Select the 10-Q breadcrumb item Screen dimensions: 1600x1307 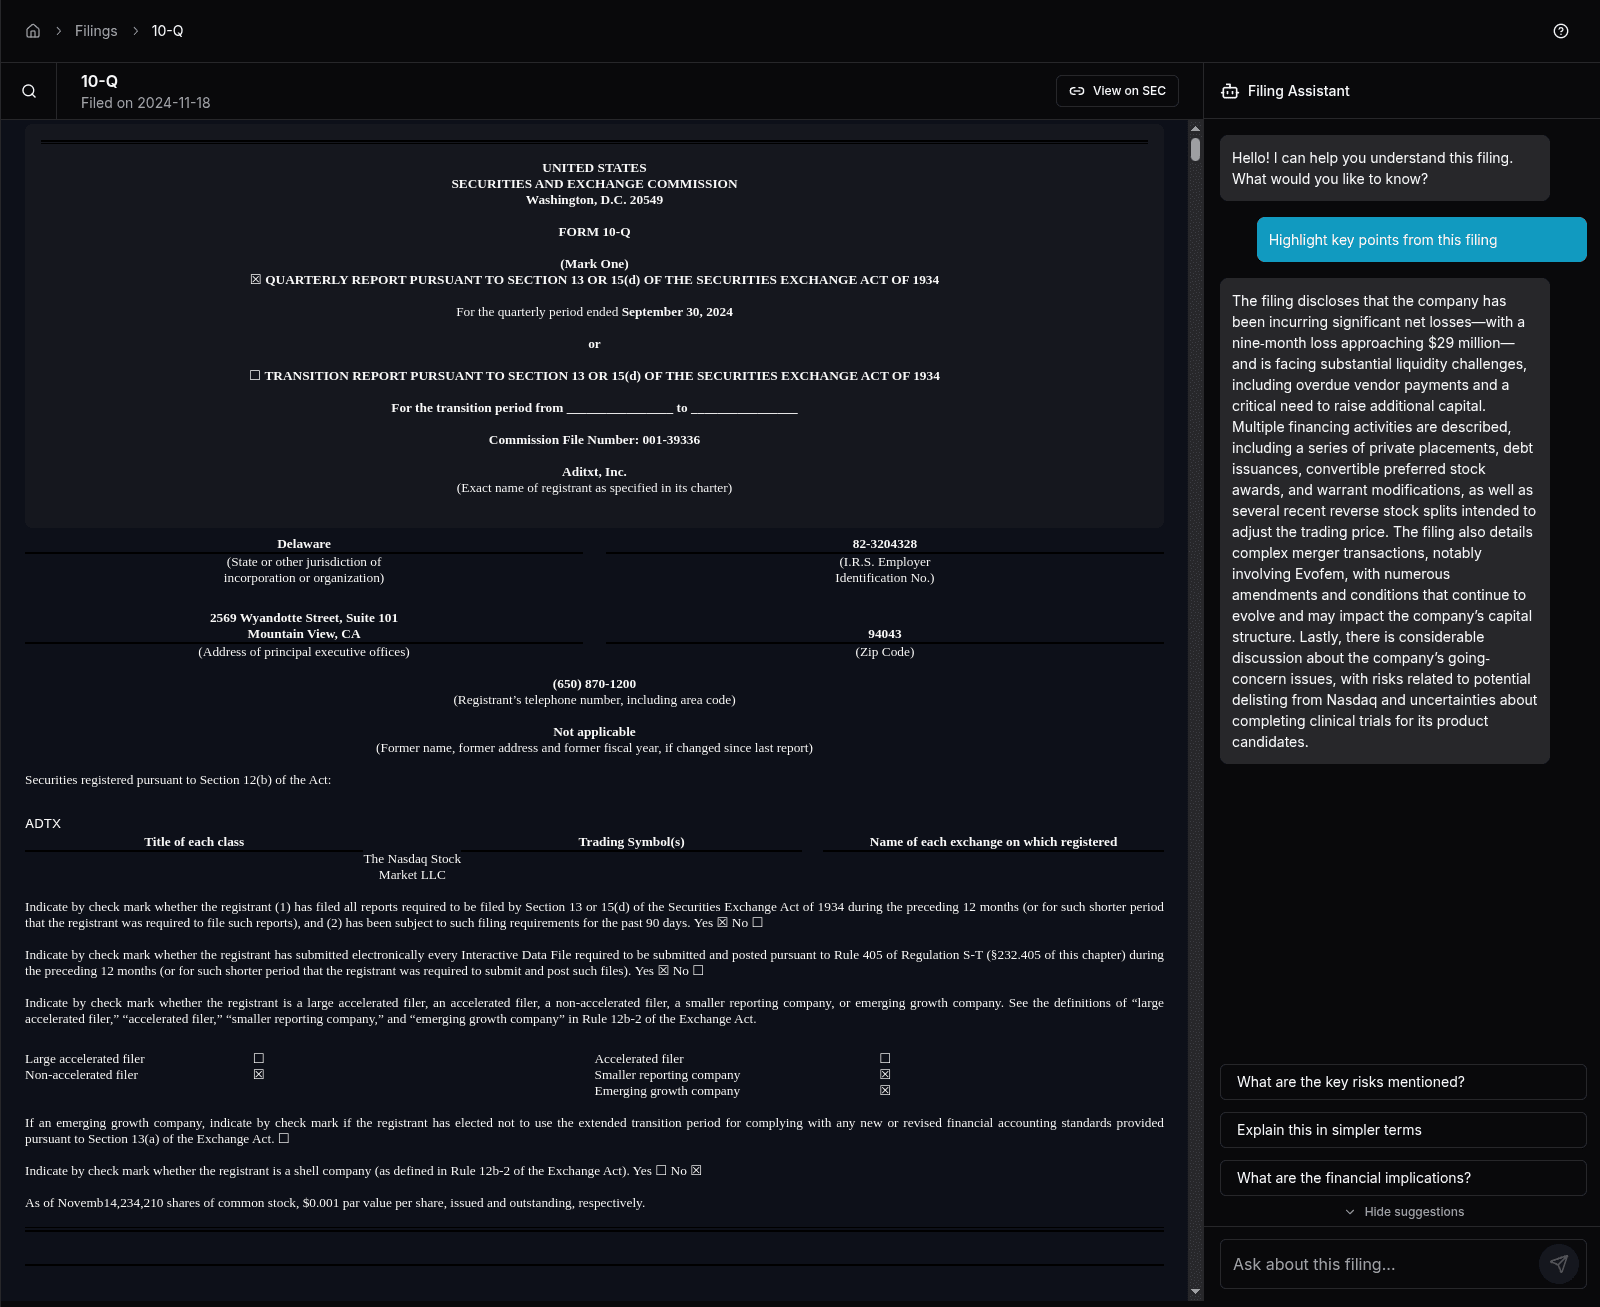point(167,31)
